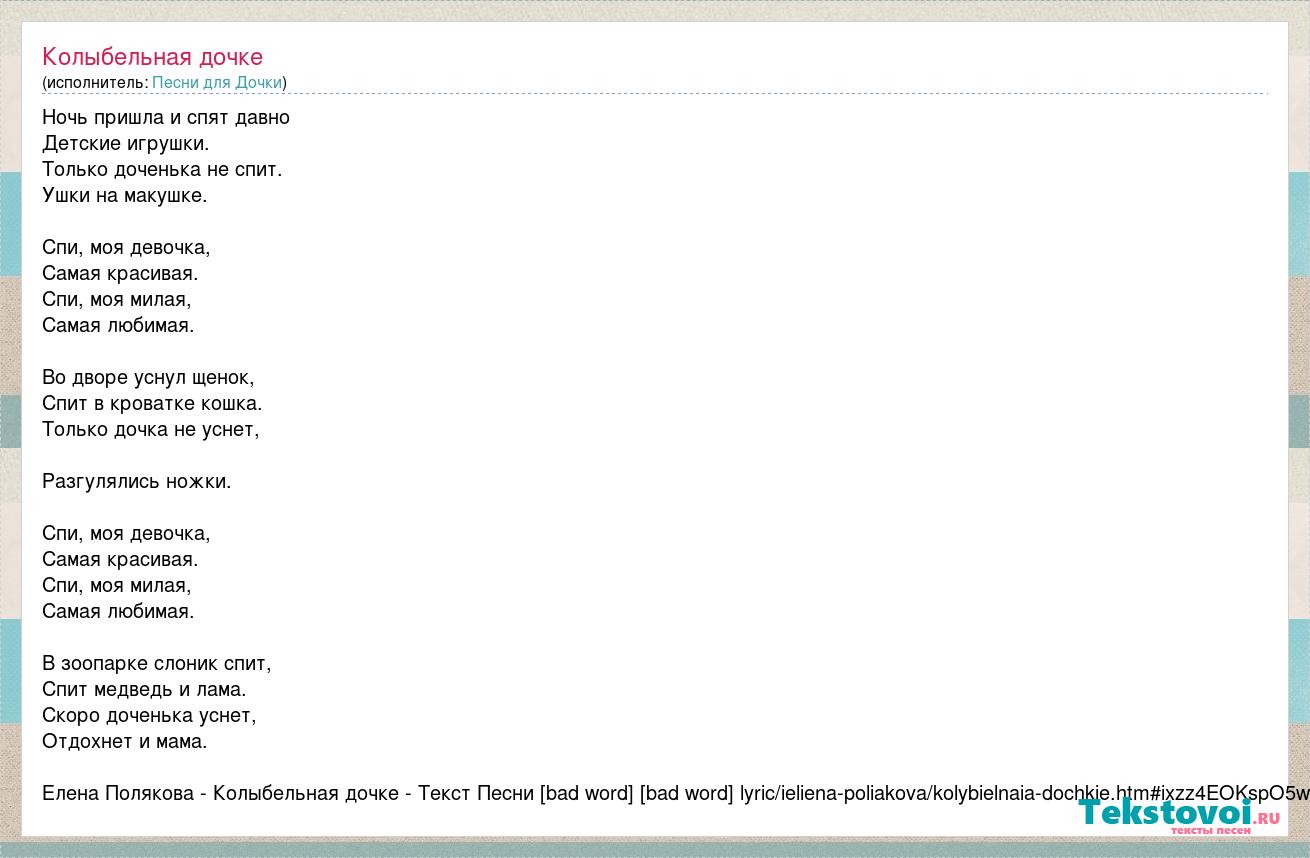Click the line "Только дочка не уснет,"

pyautogui.click(x=151, y=429)
